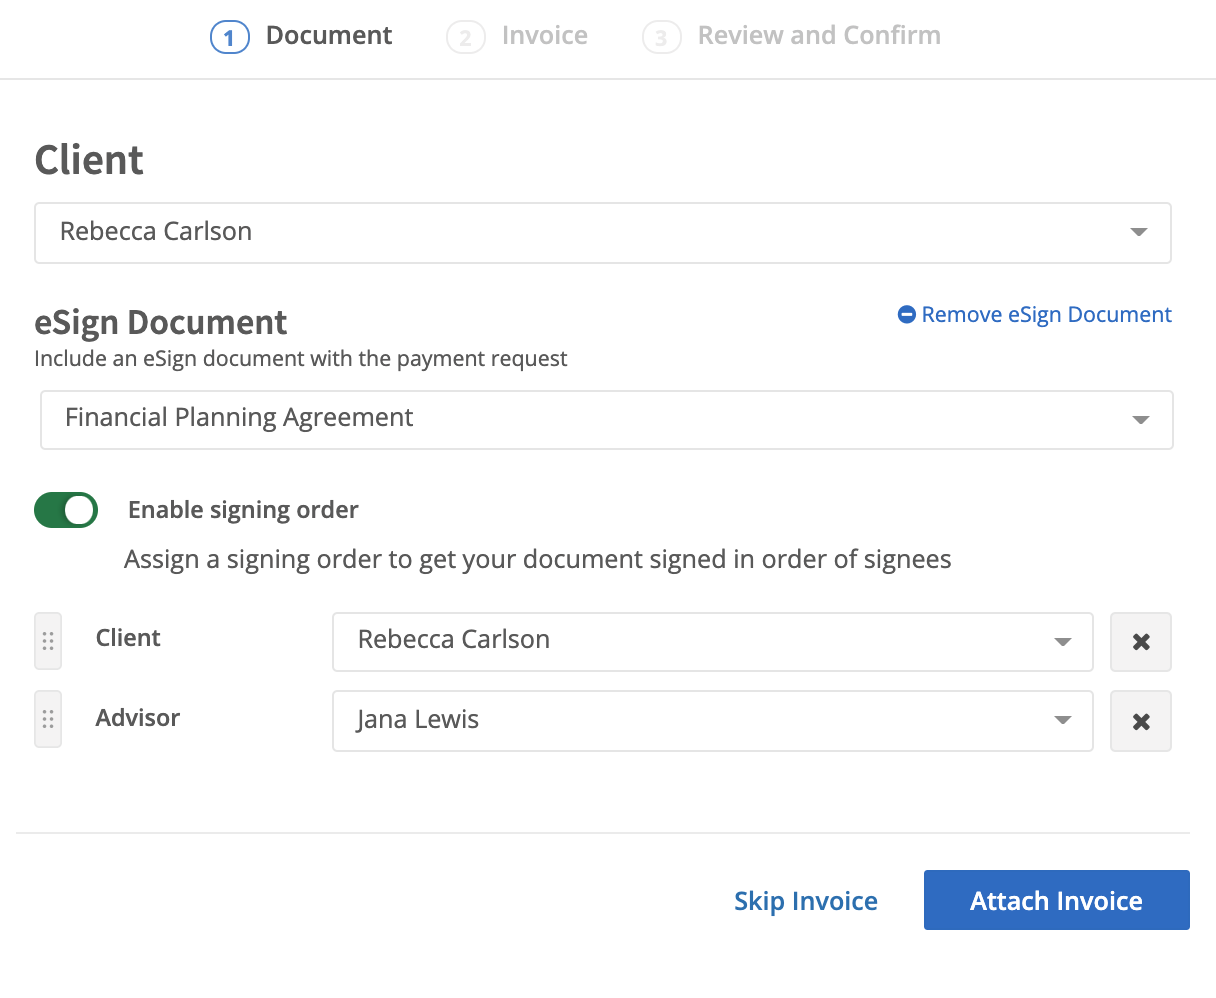1216x998 pixels.
Task: Go to the Invoice step
Action: pos(544,36)
